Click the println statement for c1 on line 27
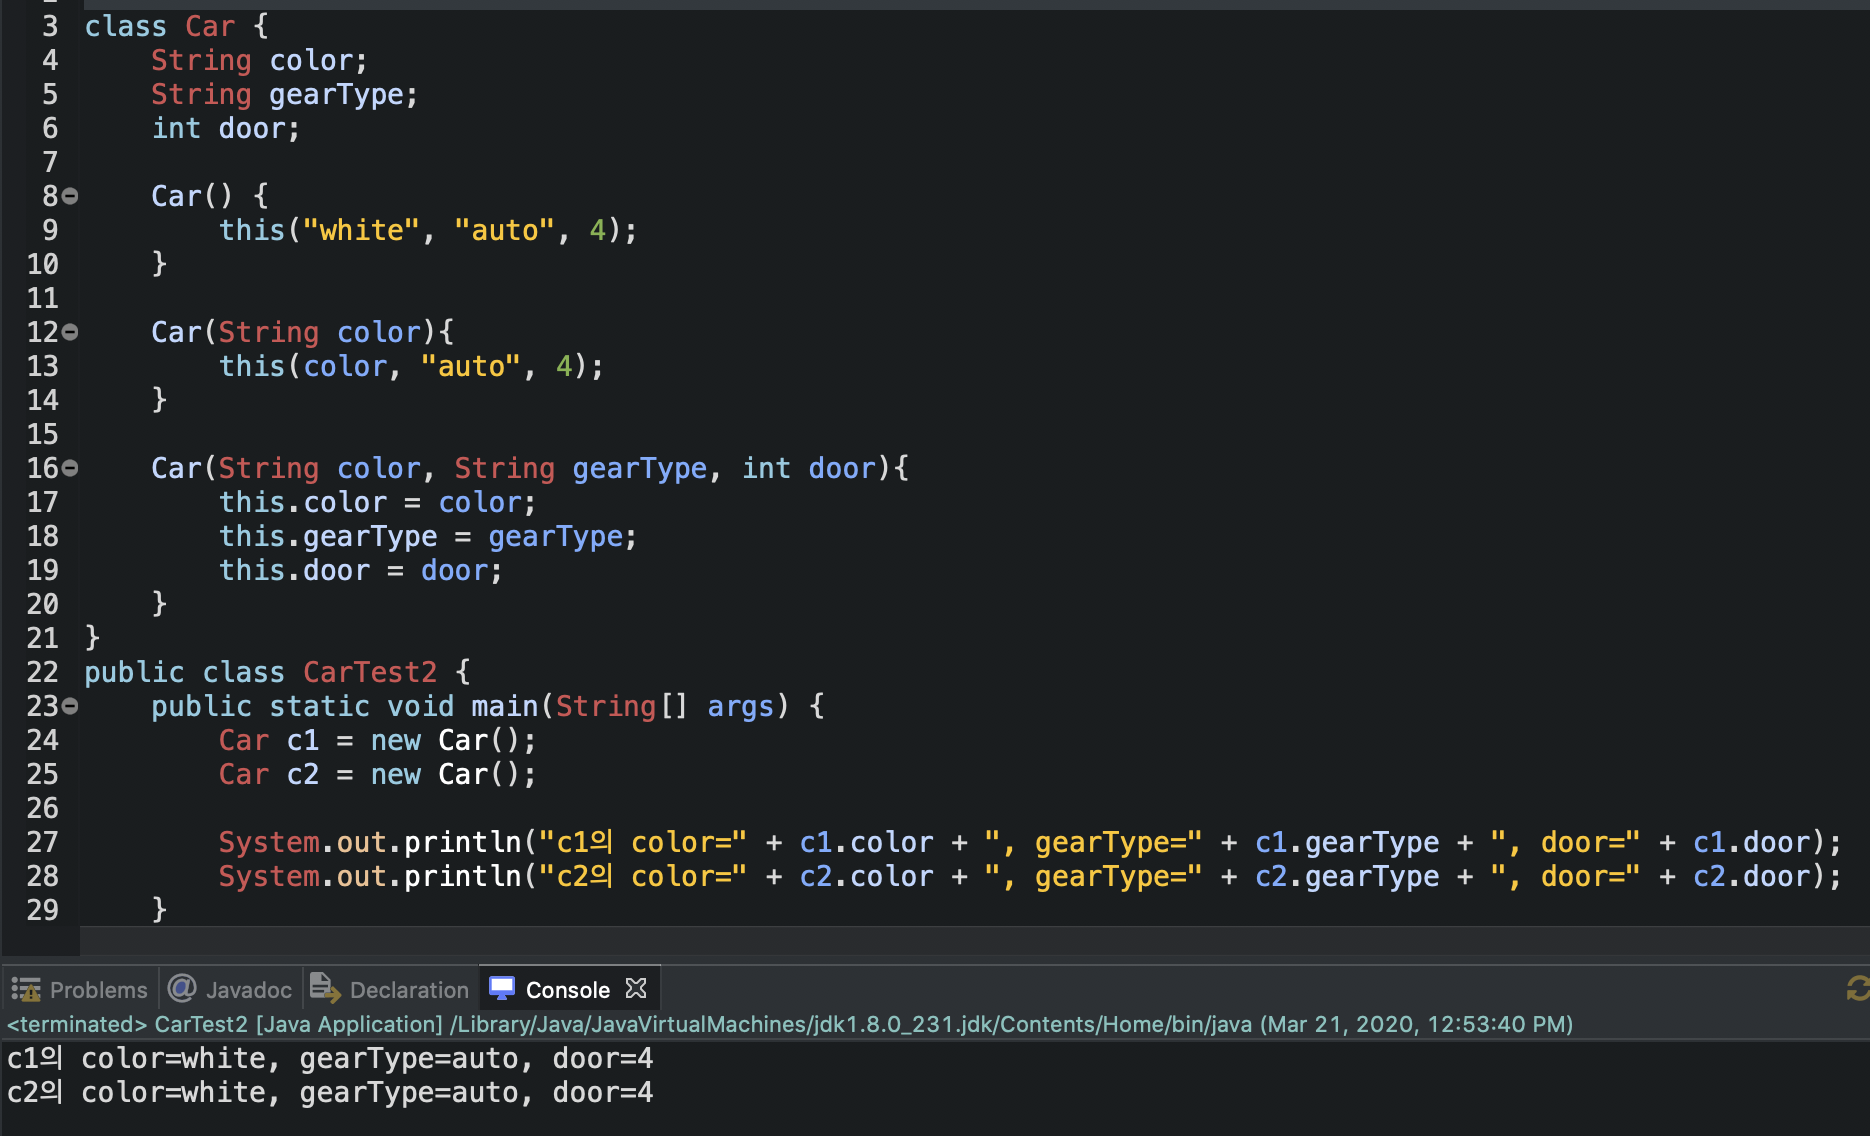This screenshot has height=1136, width=1870. (1030, 842)
